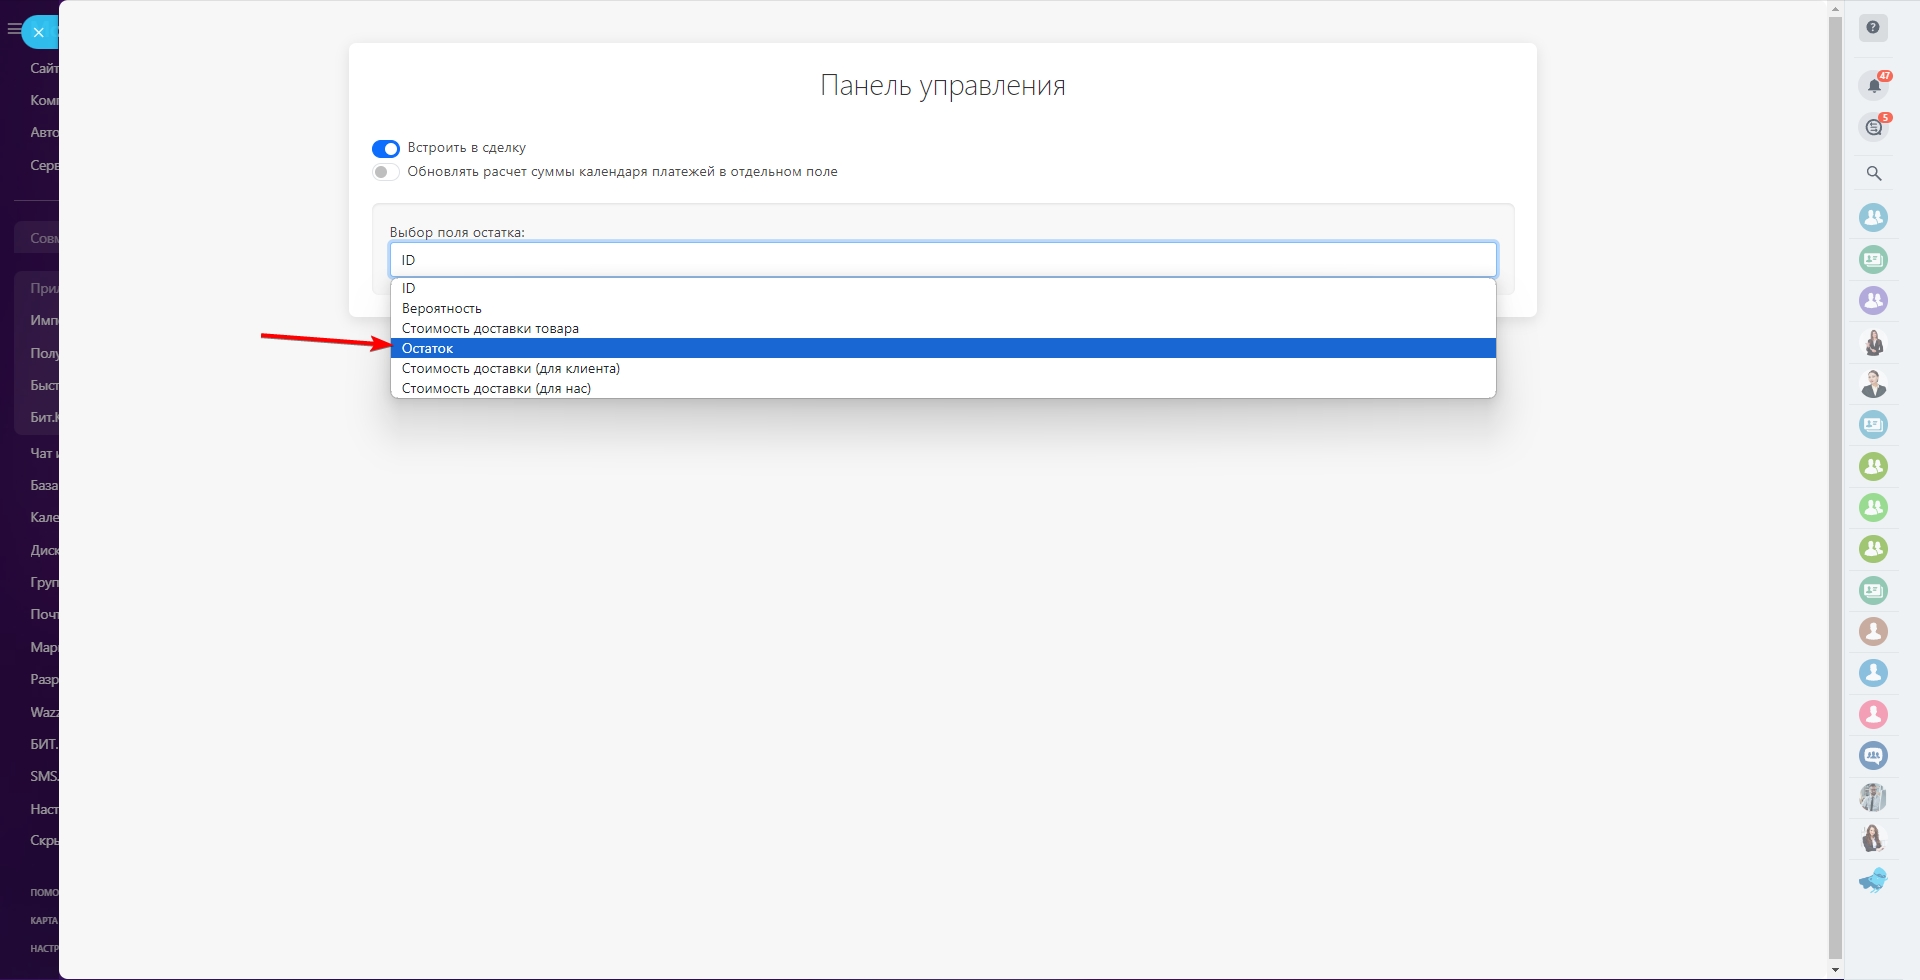1920x980 pixels.
Task: Open notifications bell with 47 badge
Action: pos(1874,86)
